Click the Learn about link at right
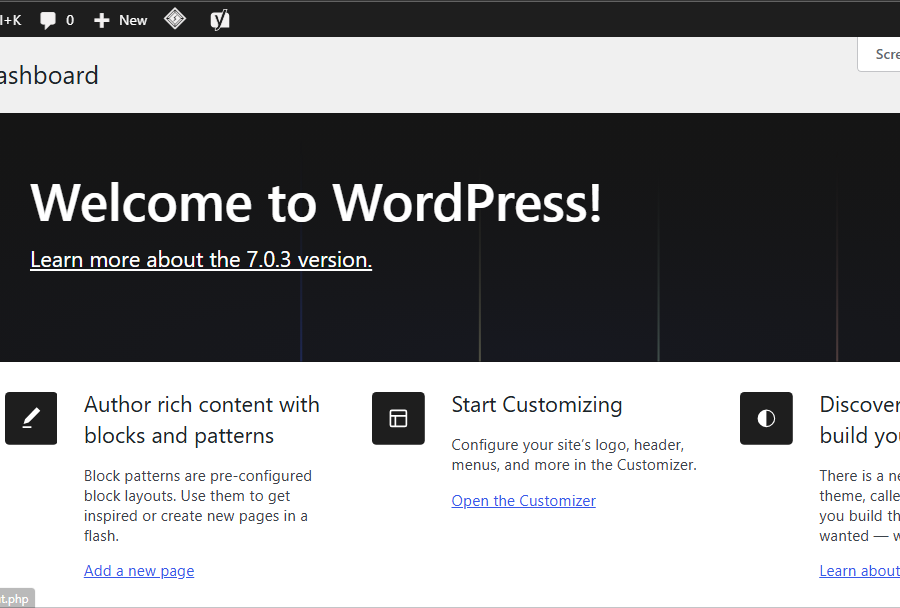The height and width of the screenshot is (608, 900). [x=859, y=571]
